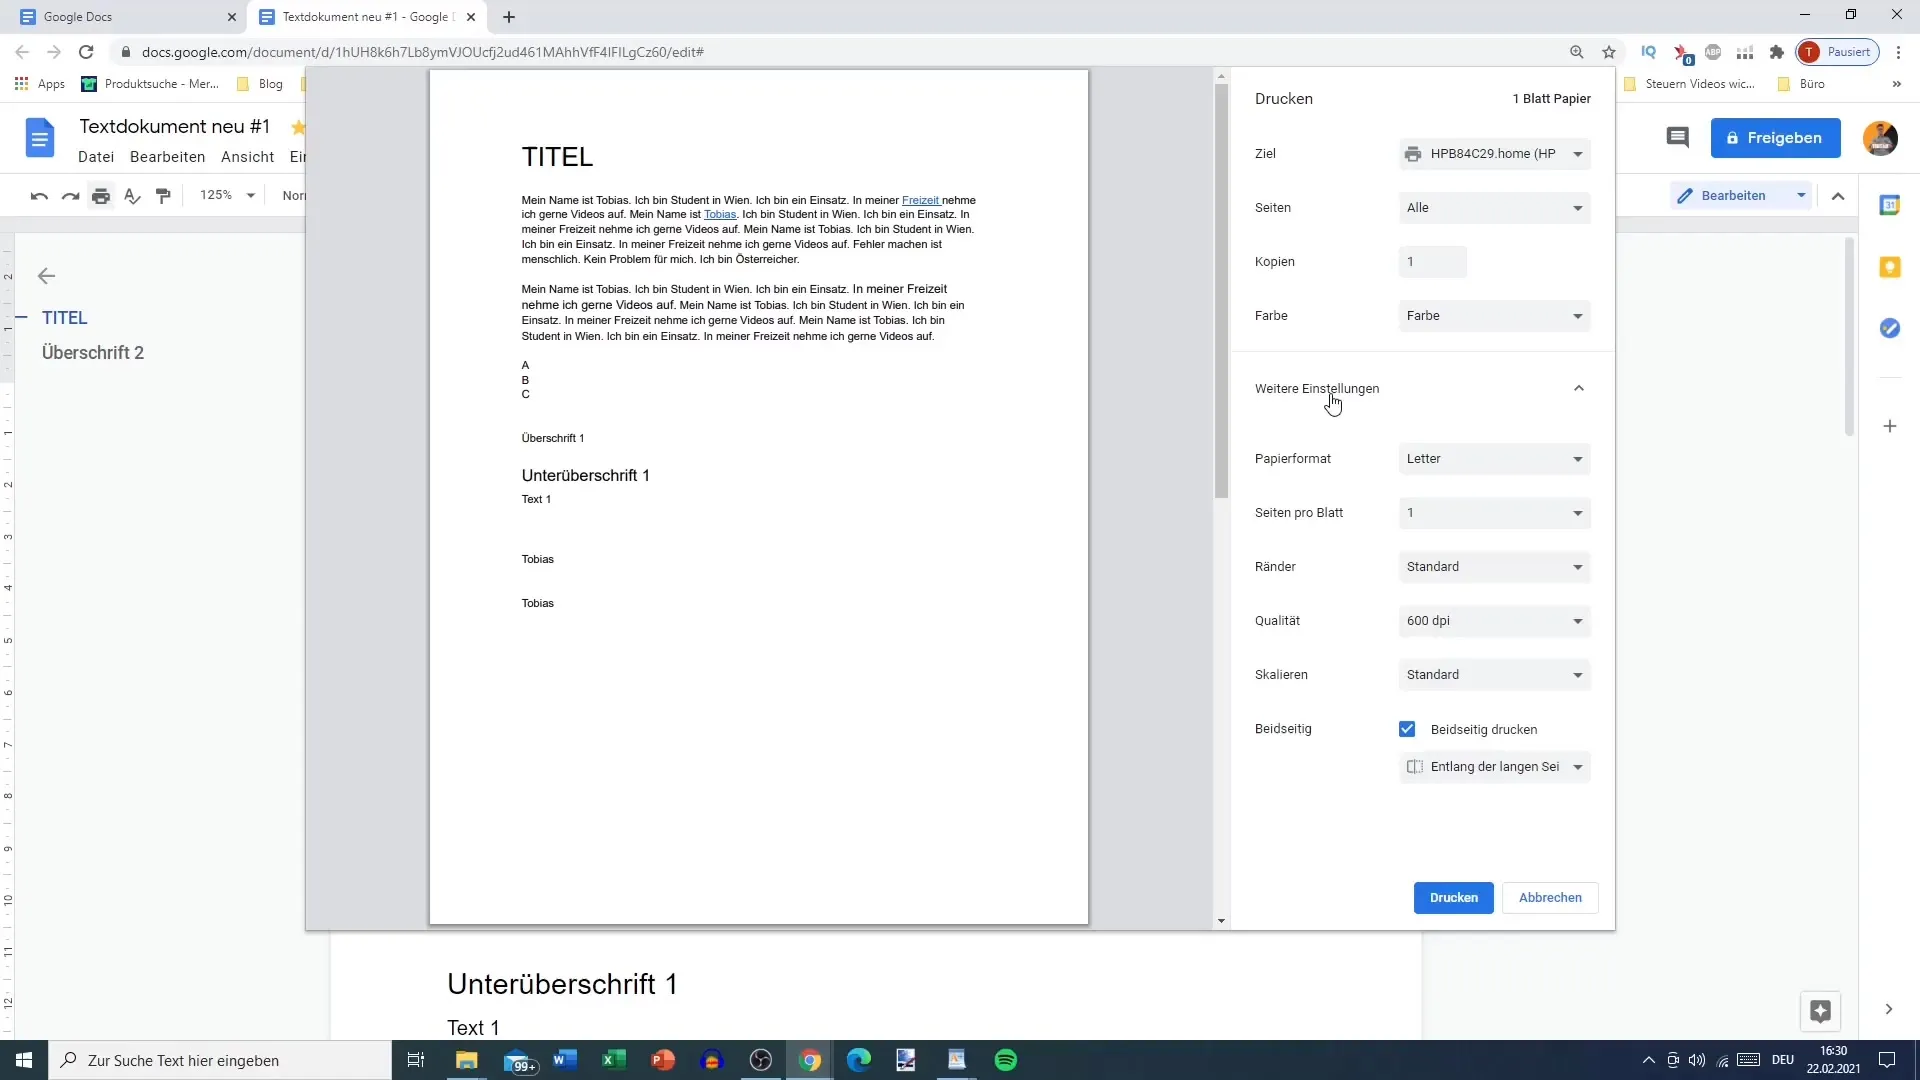Click the back arrow navigation icon
1920x1080 pixels.
(46, 274)
